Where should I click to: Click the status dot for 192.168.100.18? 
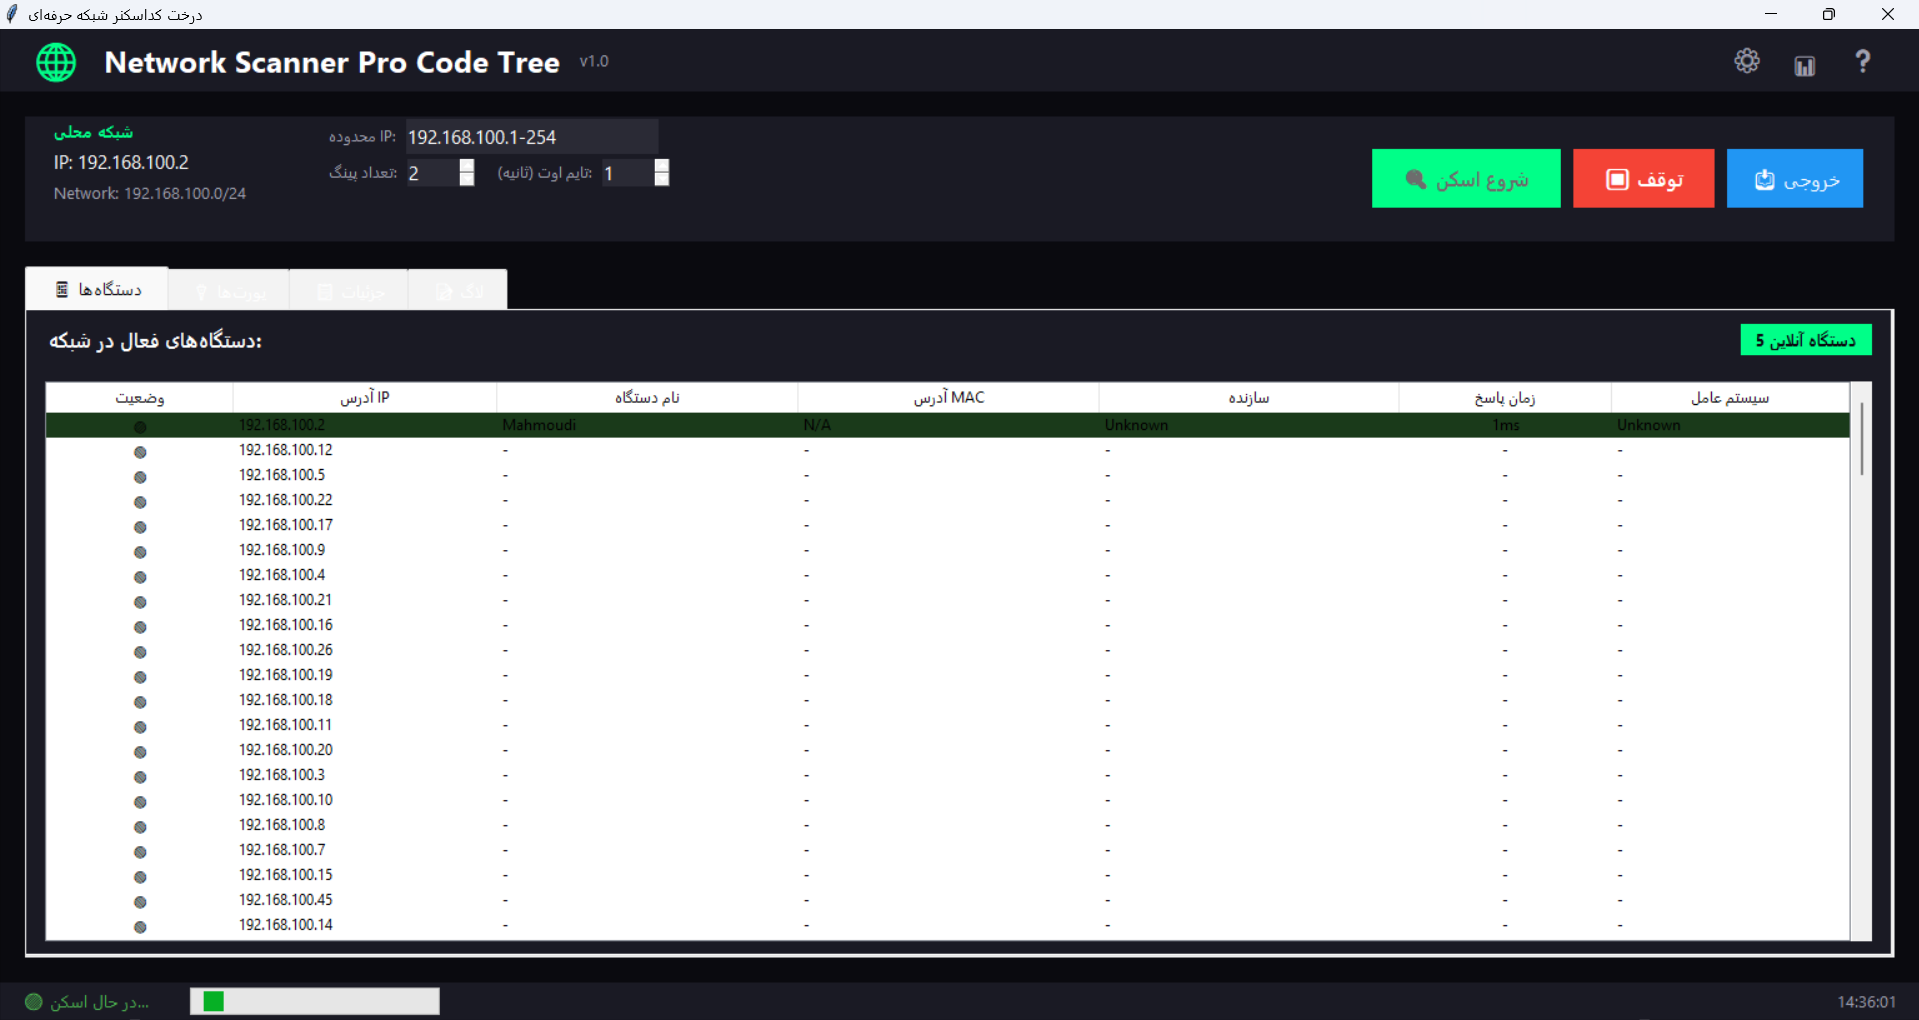(140, 702)
